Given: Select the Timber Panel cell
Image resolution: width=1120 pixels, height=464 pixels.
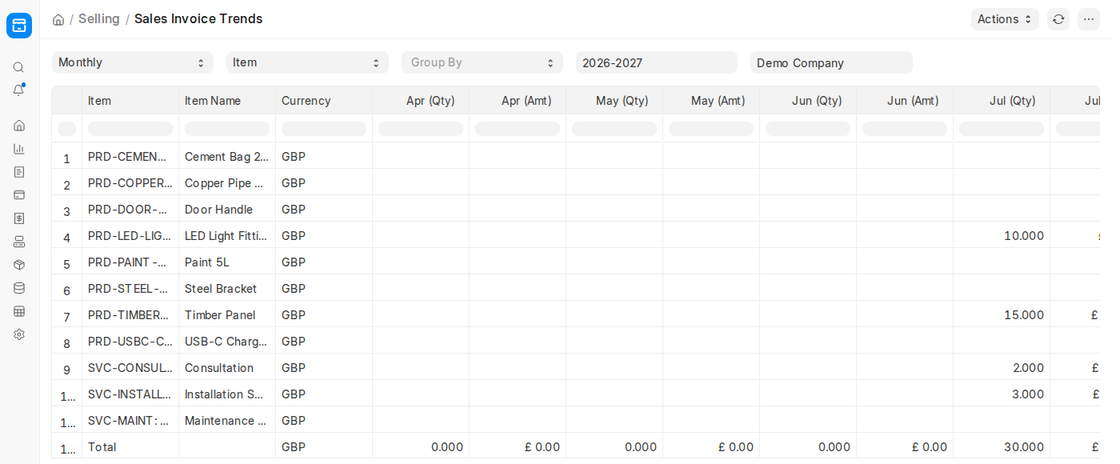Looking at the screenshot, I should [x=227, y=315].
